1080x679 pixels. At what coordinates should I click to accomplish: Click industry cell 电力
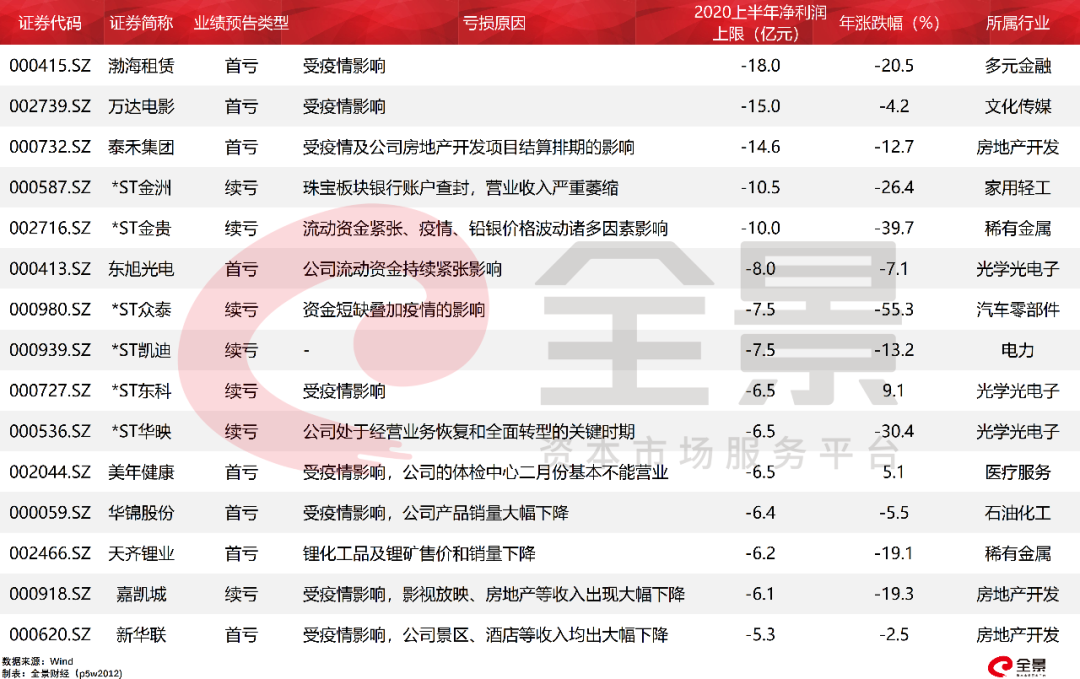(1017, 351)
